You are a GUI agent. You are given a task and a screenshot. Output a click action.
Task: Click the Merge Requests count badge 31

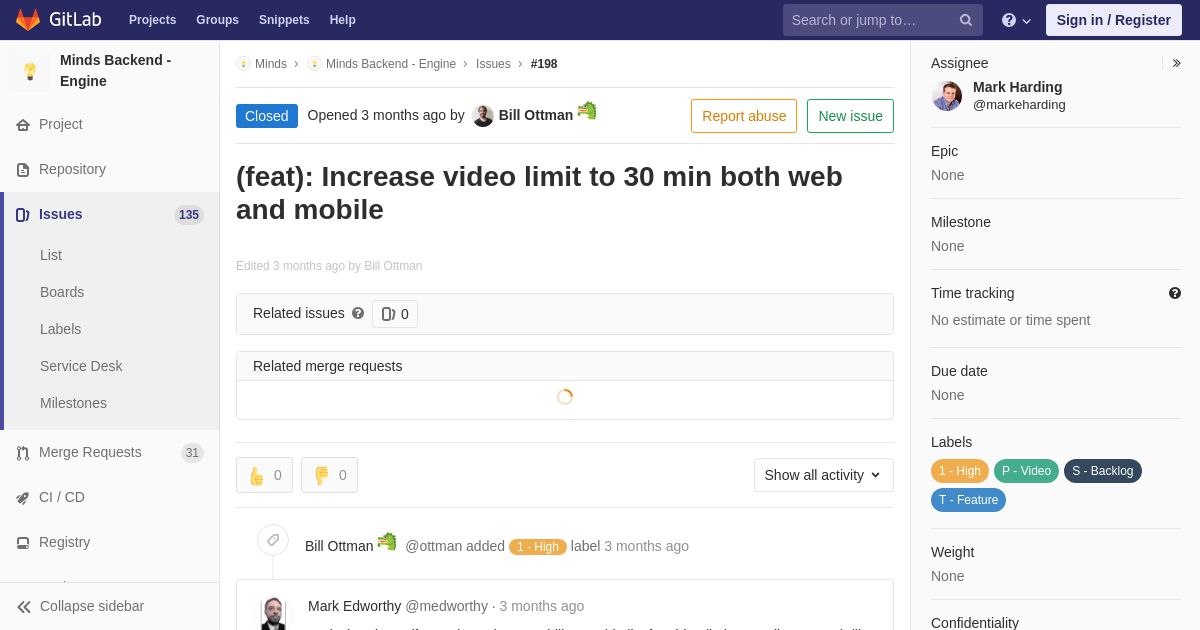(192, 453)
